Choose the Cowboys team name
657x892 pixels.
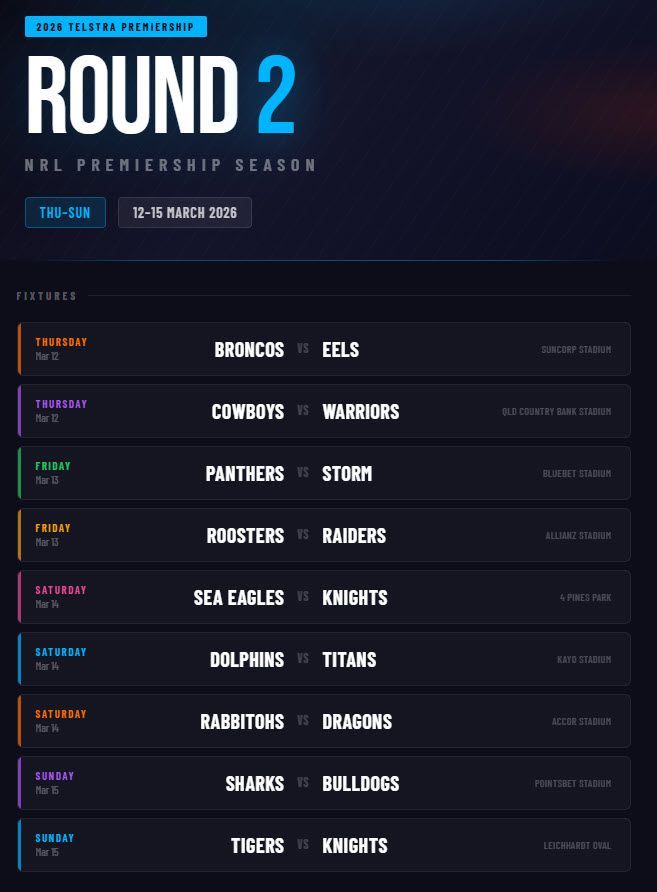coord(248,412)
